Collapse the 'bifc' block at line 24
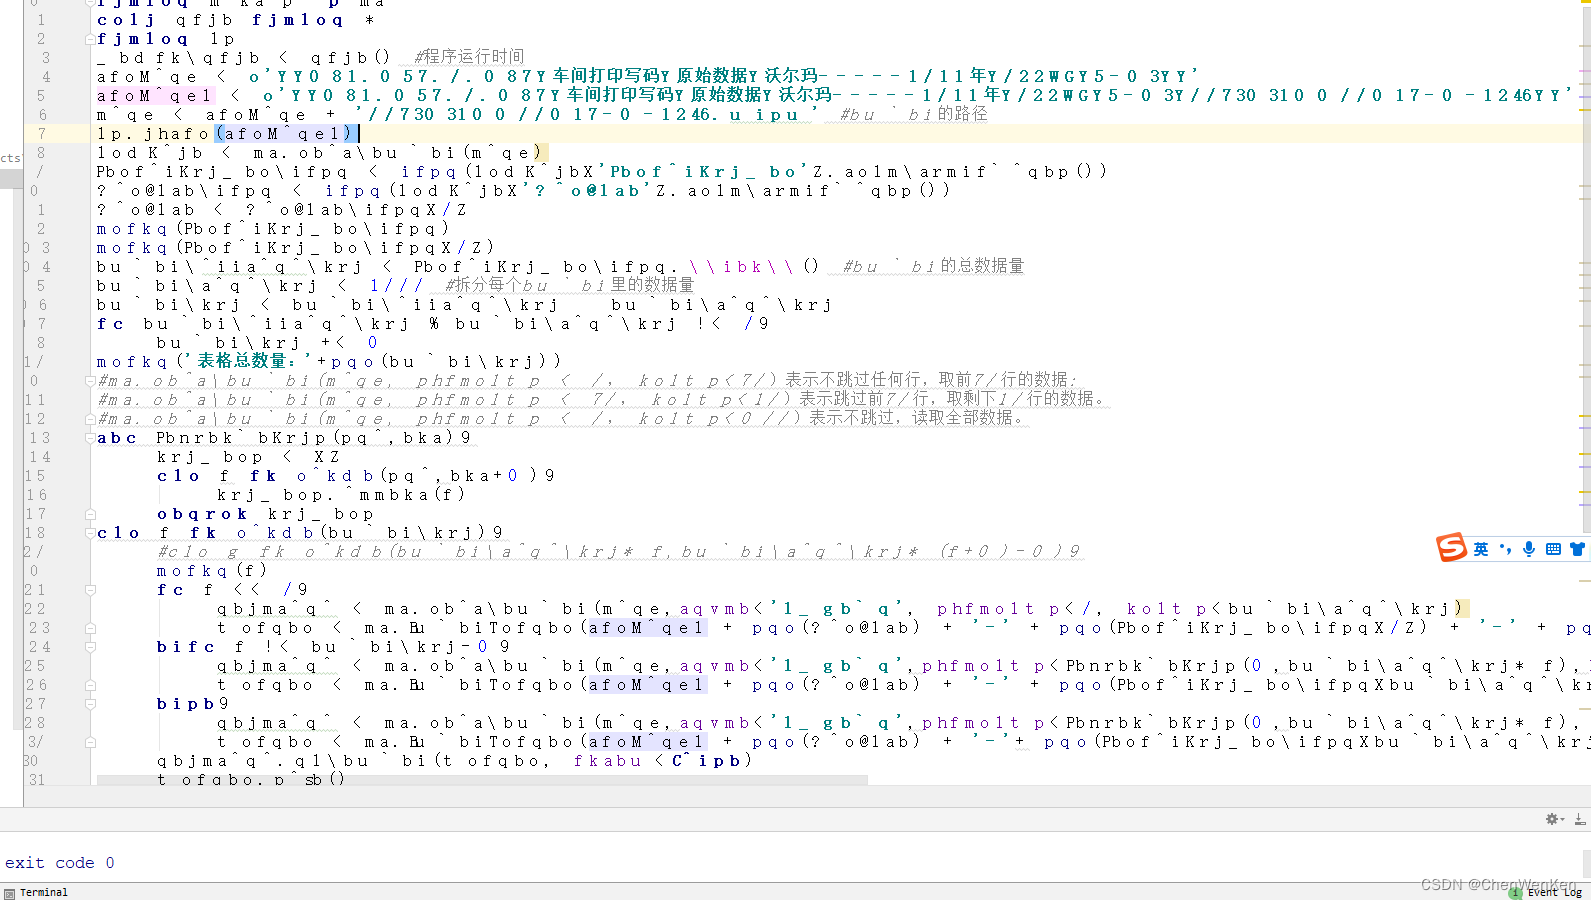 coord(90,647)
